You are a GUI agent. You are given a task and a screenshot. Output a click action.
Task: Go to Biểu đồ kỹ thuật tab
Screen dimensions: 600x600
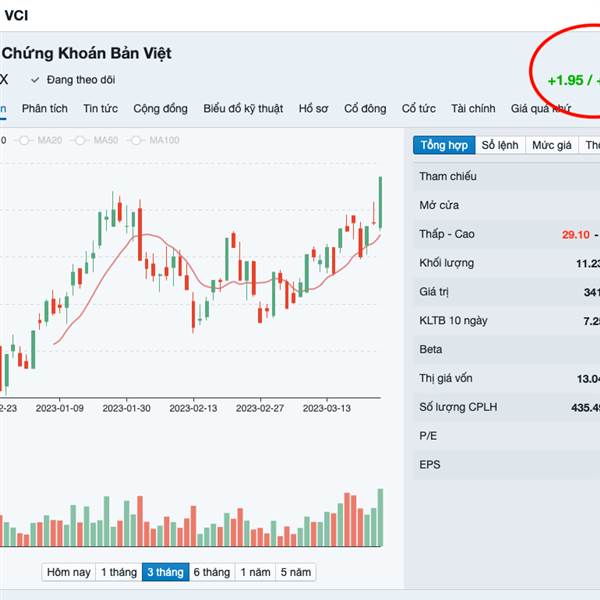coord(243,108)
